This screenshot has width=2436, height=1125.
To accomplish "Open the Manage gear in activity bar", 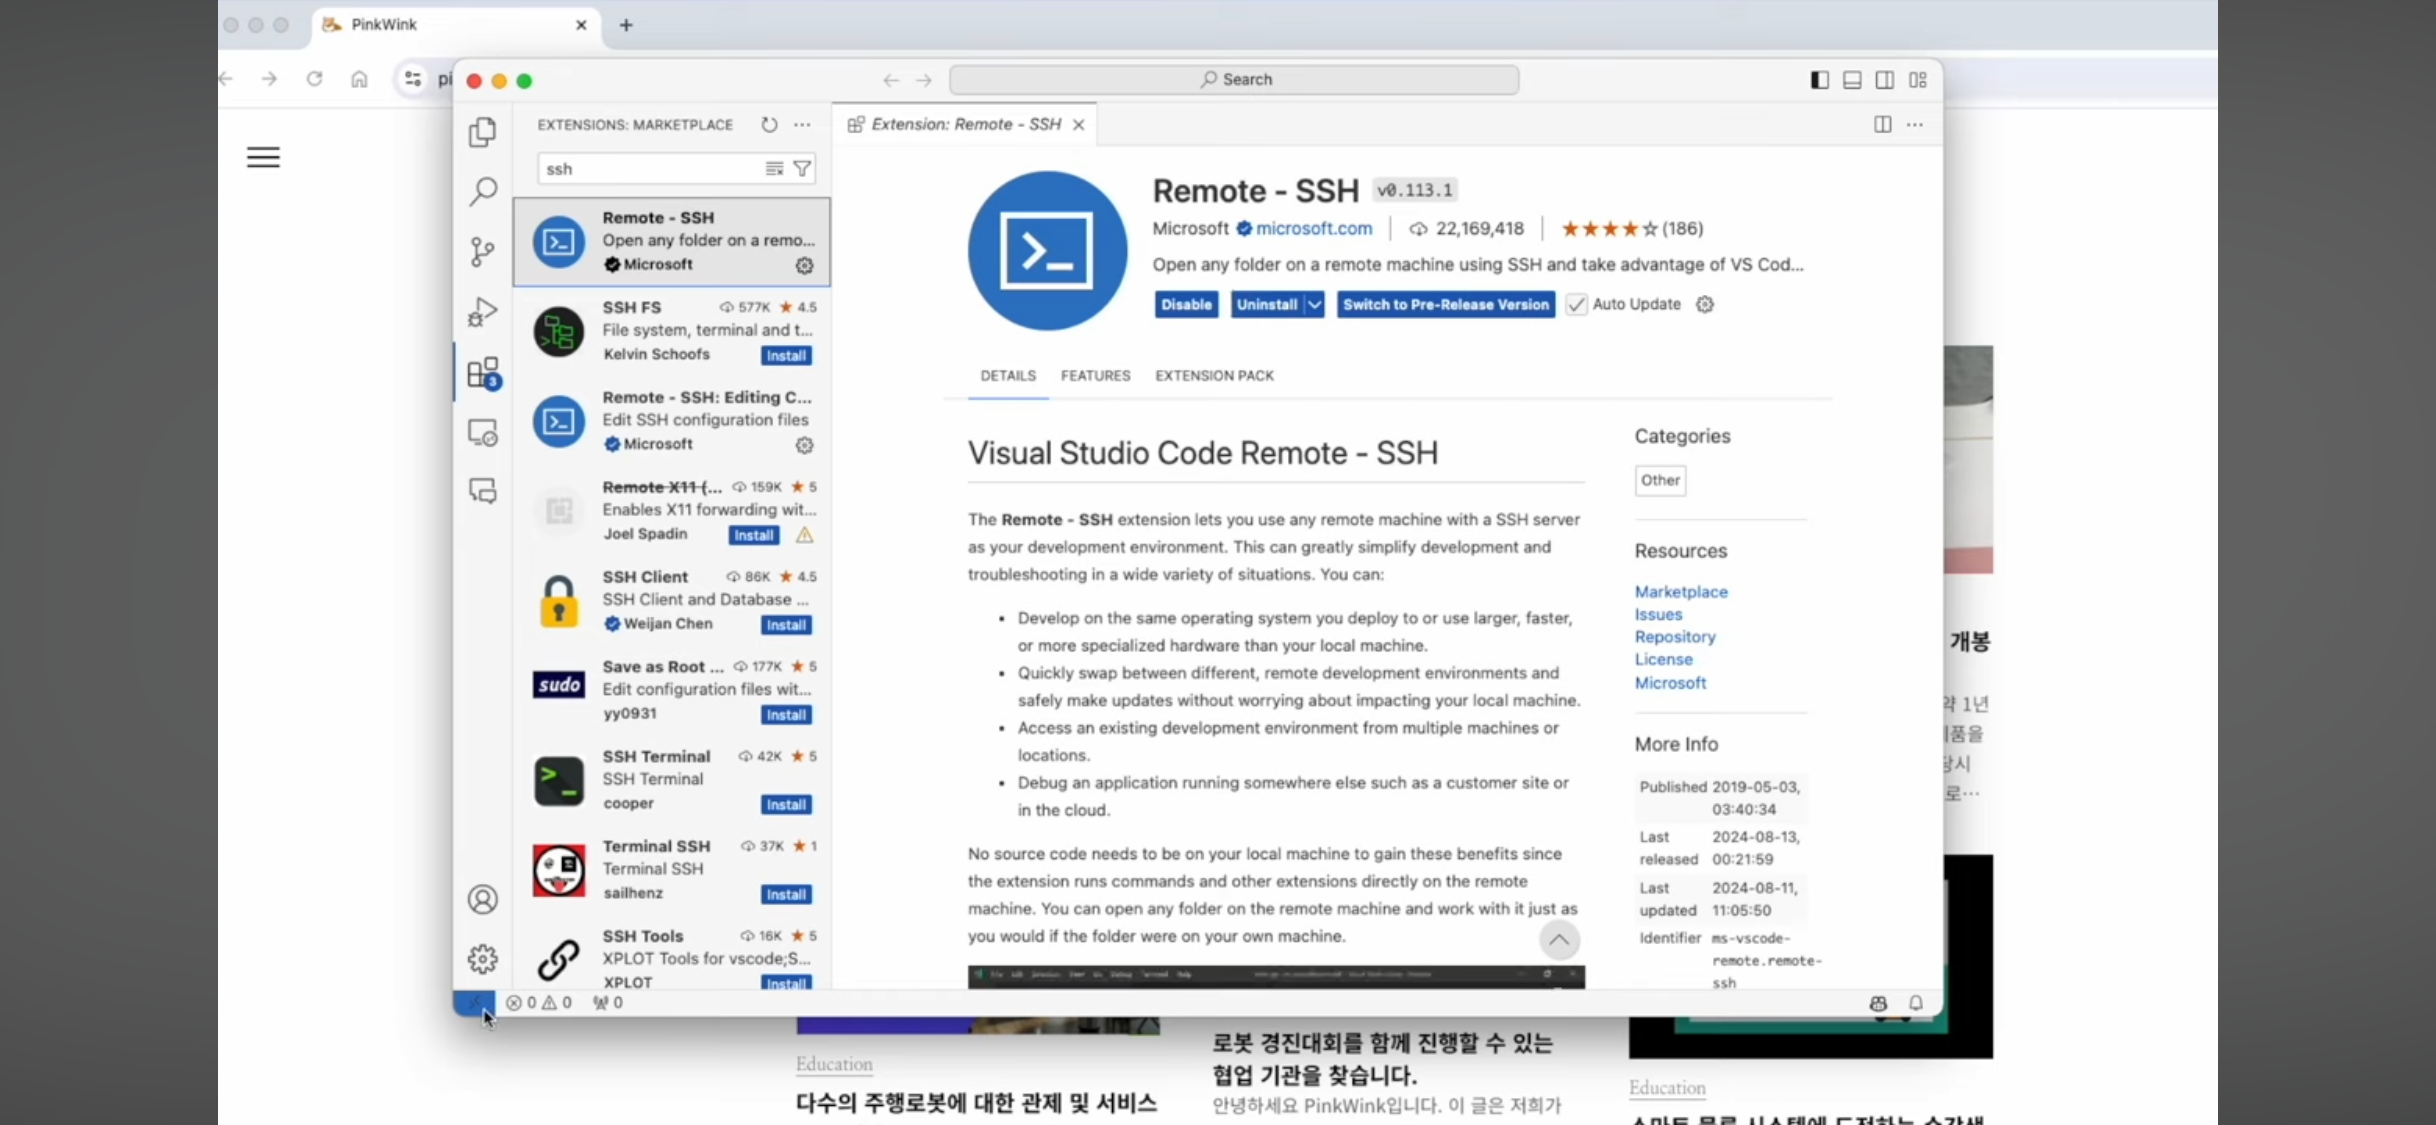I will click(x=483, y=959).
